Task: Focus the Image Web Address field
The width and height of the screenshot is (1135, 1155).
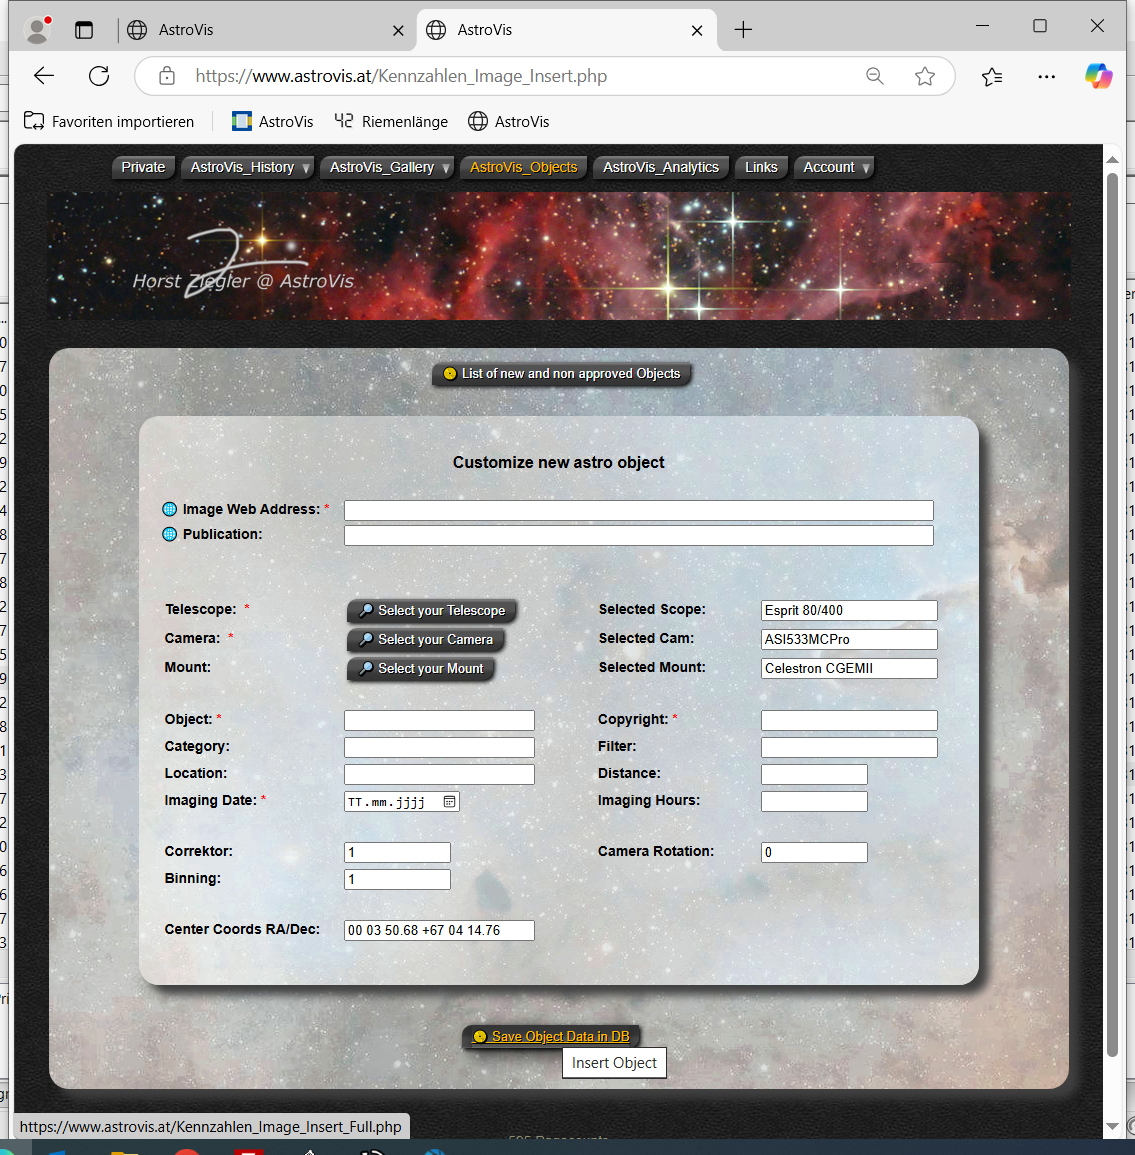Action: [x=639, y=510]
